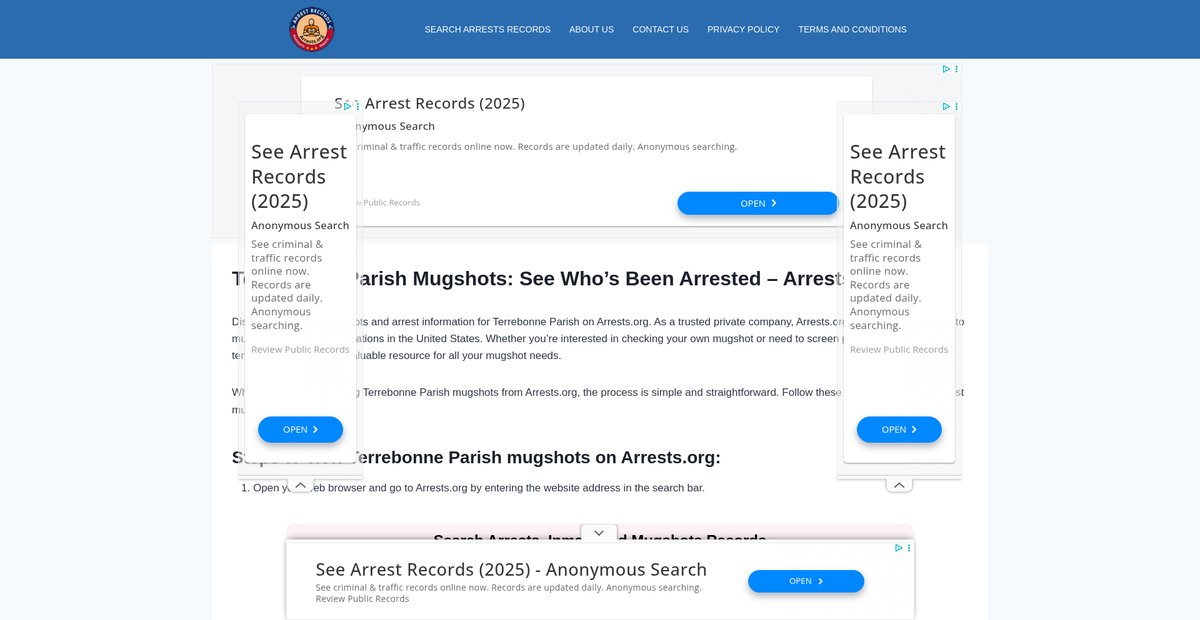1200x620 pixels.
Task: Open Privacy Policy in navigation
Action: pyautogui.click(x=743, y=30)
